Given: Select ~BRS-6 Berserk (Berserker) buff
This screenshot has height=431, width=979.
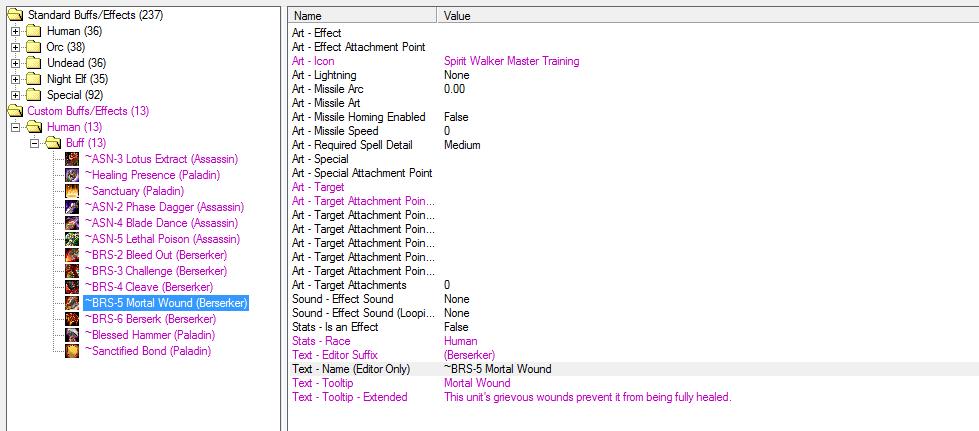Looking at the screenshot, I should tap(150, 320).
